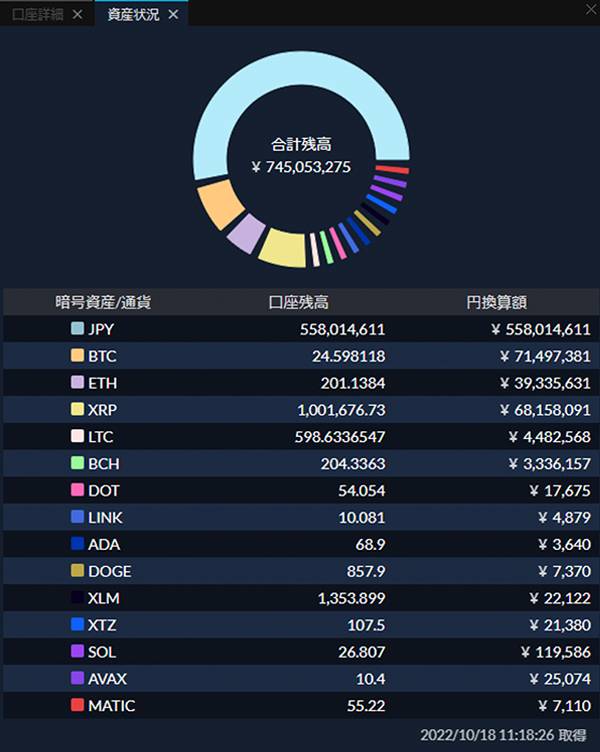The image size is (600, 752).
Task: Click the BTC orange color swatch
Action: 77,355
